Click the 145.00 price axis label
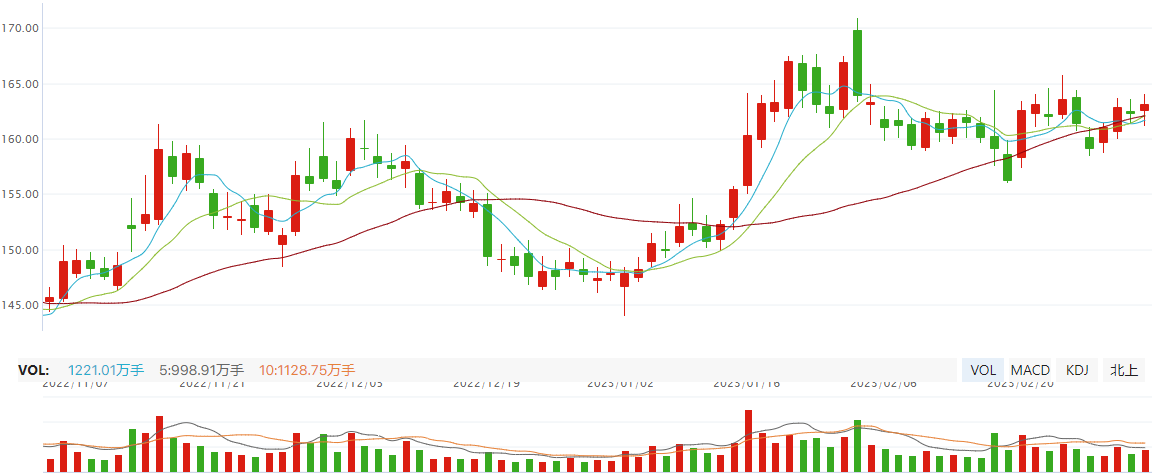Screen dimensions: 1158x476 (x=20, y=305)
